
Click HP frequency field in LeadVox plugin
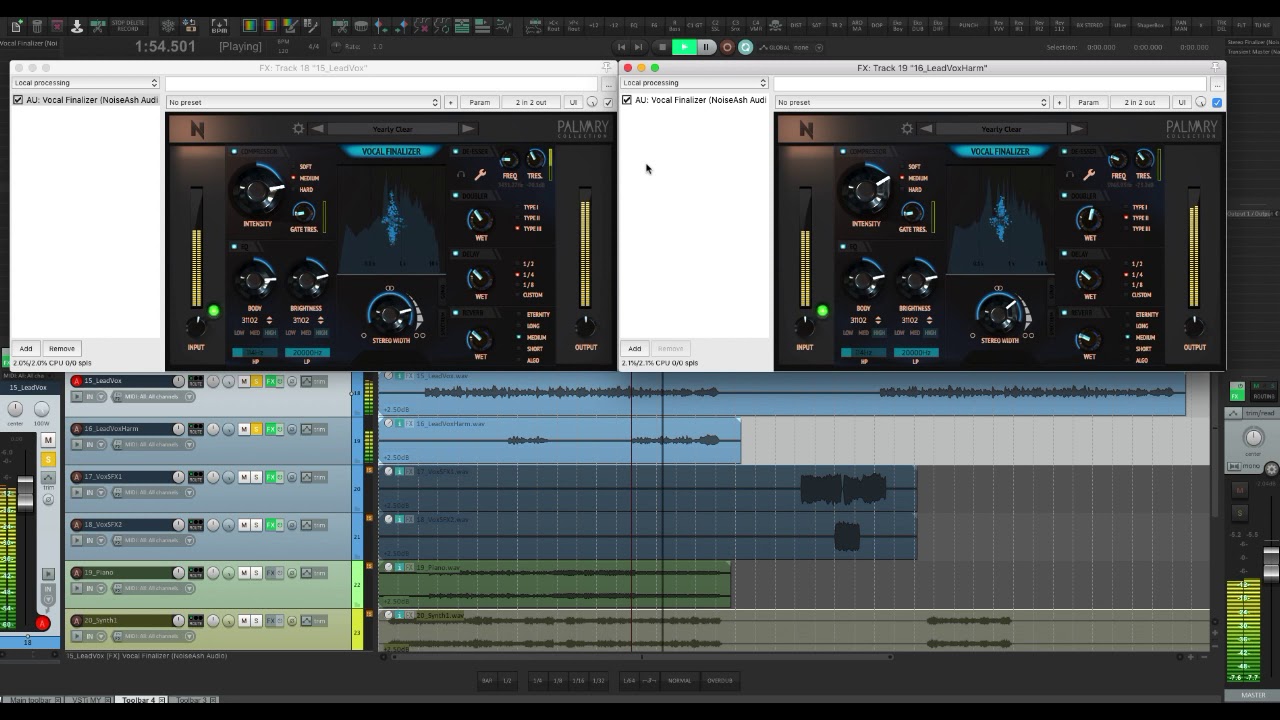[254, 353]
